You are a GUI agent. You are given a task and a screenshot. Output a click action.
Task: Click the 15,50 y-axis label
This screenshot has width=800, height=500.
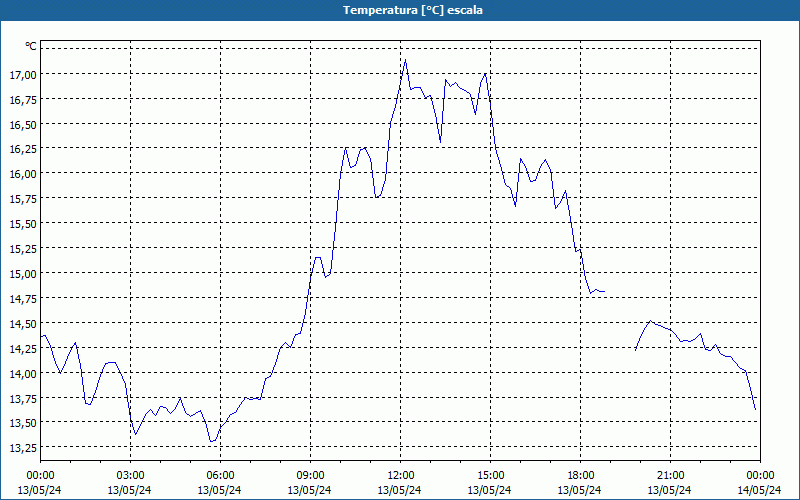pos(23,224)
